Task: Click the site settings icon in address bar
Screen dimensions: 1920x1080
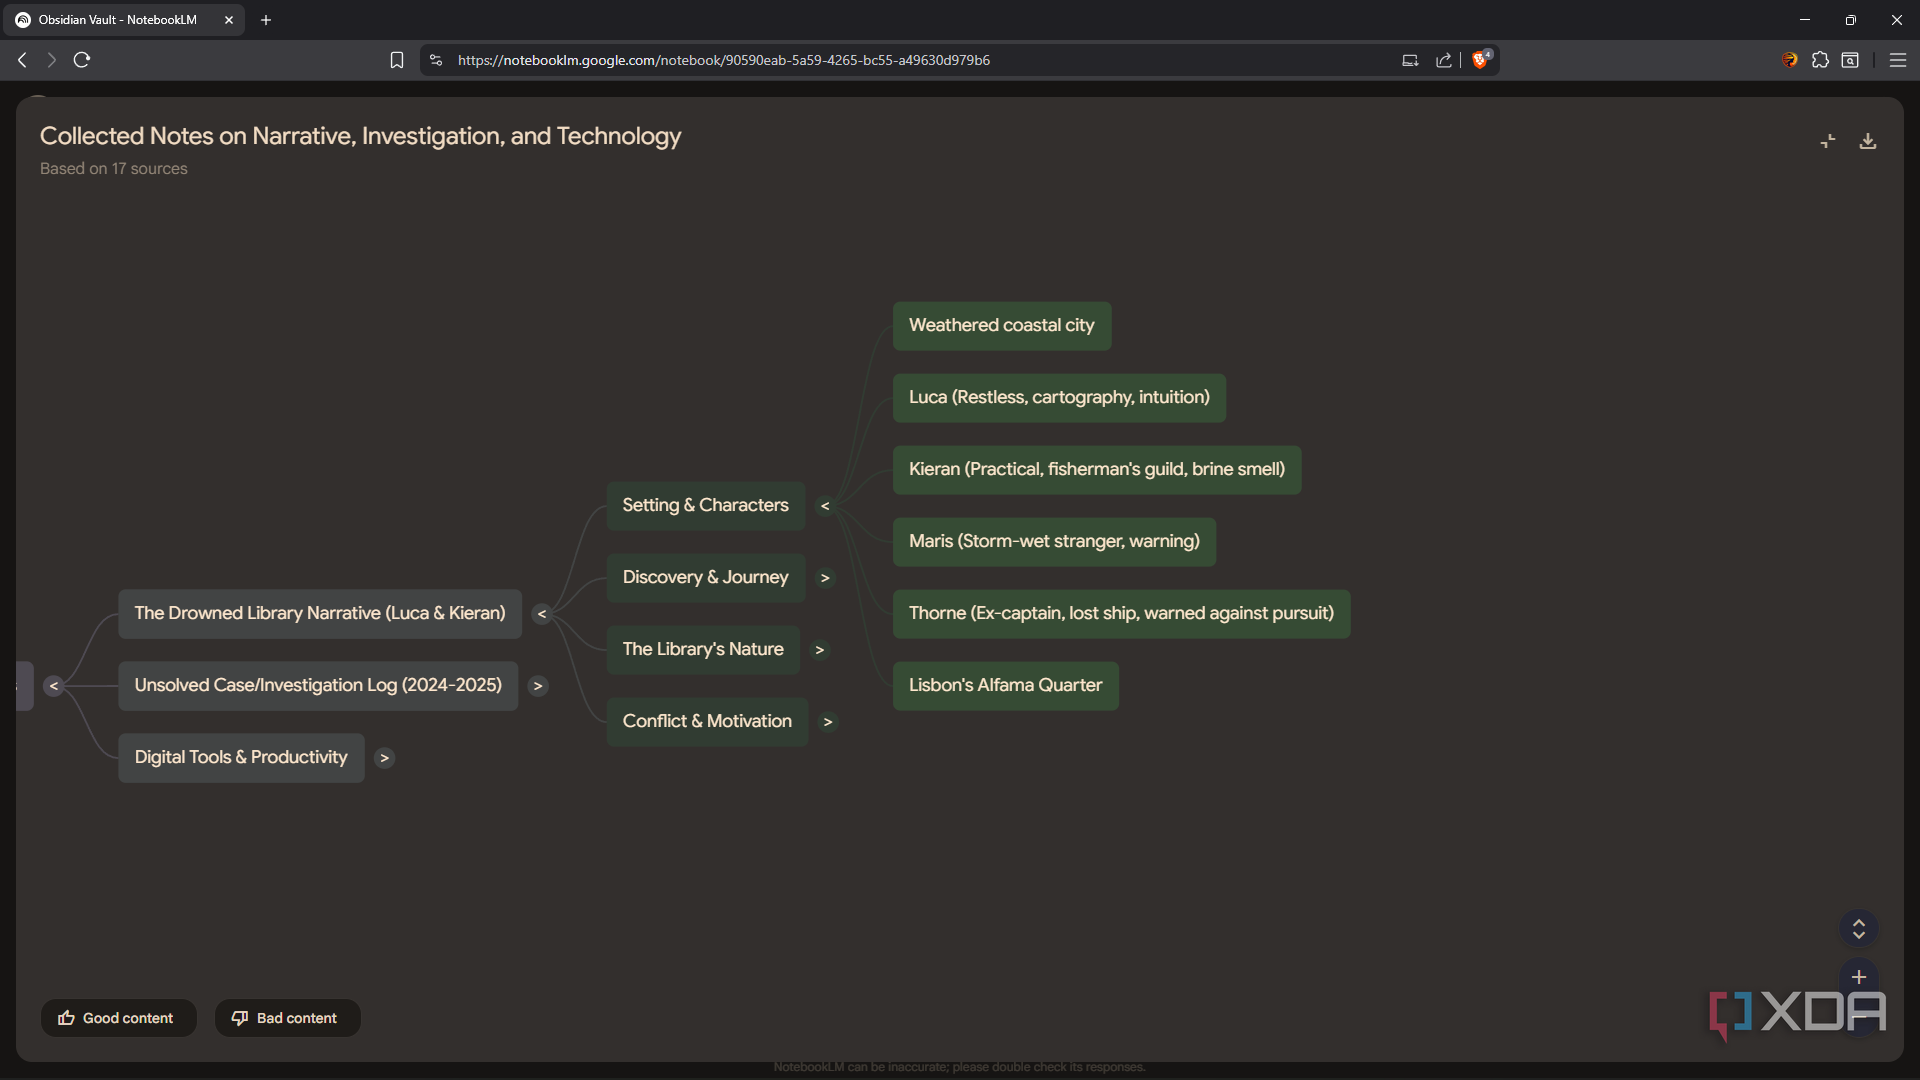Action: (436, 60)
